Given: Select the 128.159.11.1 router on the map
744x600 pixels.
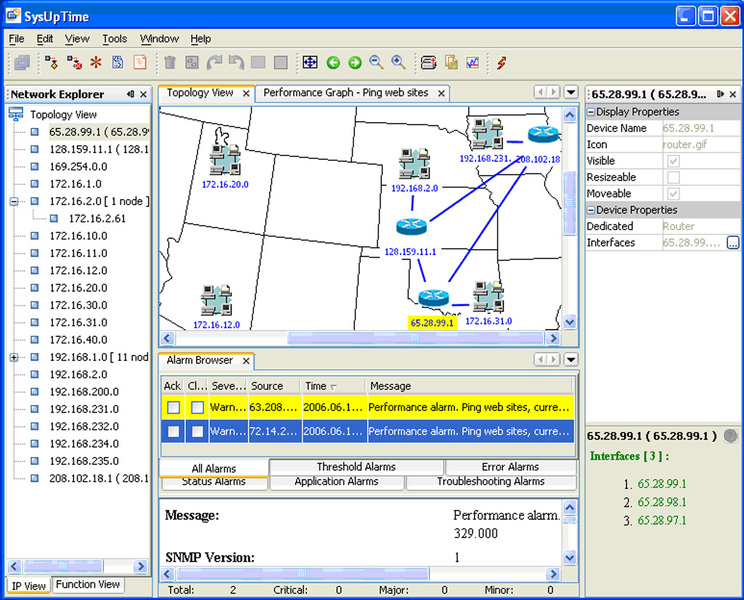Looking at the screenshot, I should 411,226.
